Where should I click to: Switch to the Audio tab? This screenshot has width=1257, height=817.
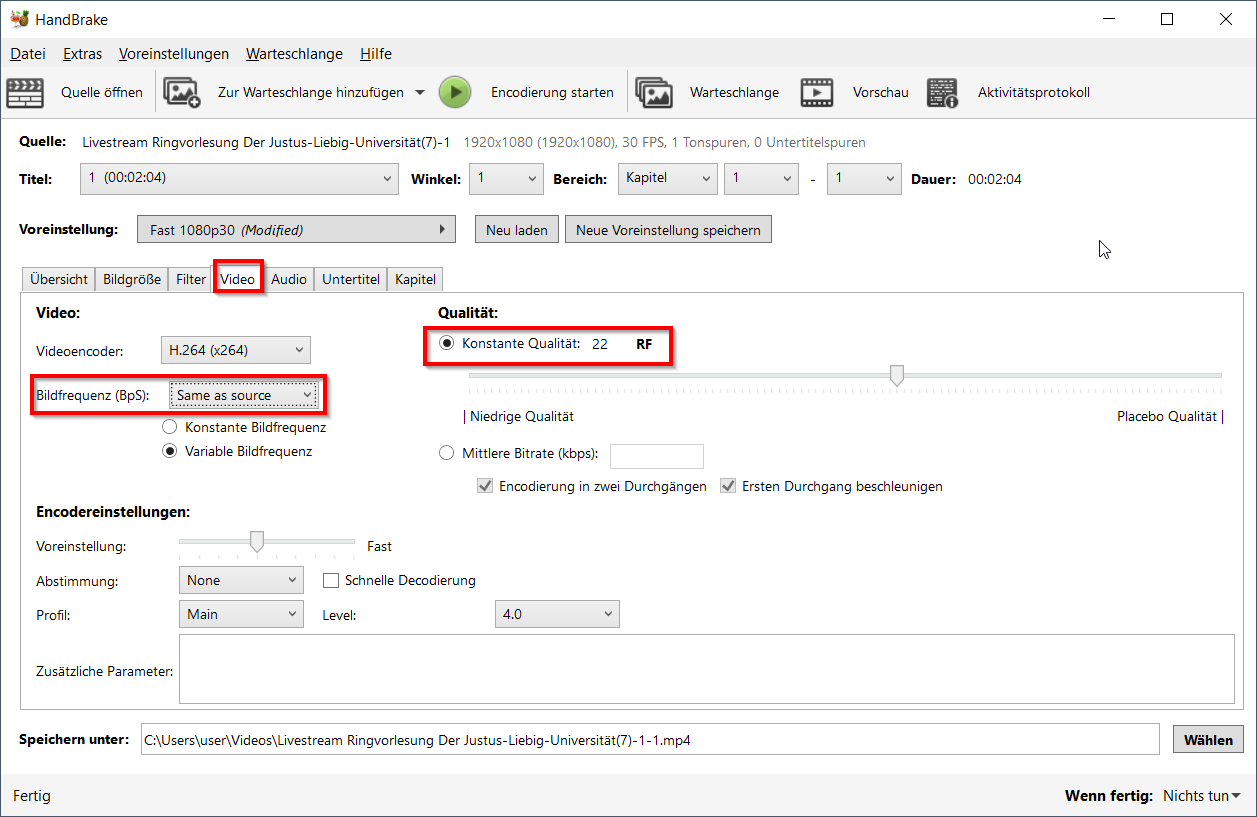[x=289, y=279]
